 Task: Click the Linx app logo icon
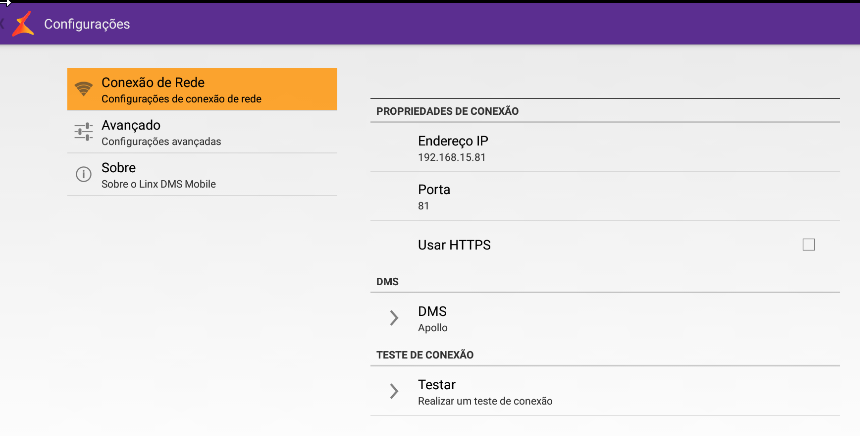[24, 24]
